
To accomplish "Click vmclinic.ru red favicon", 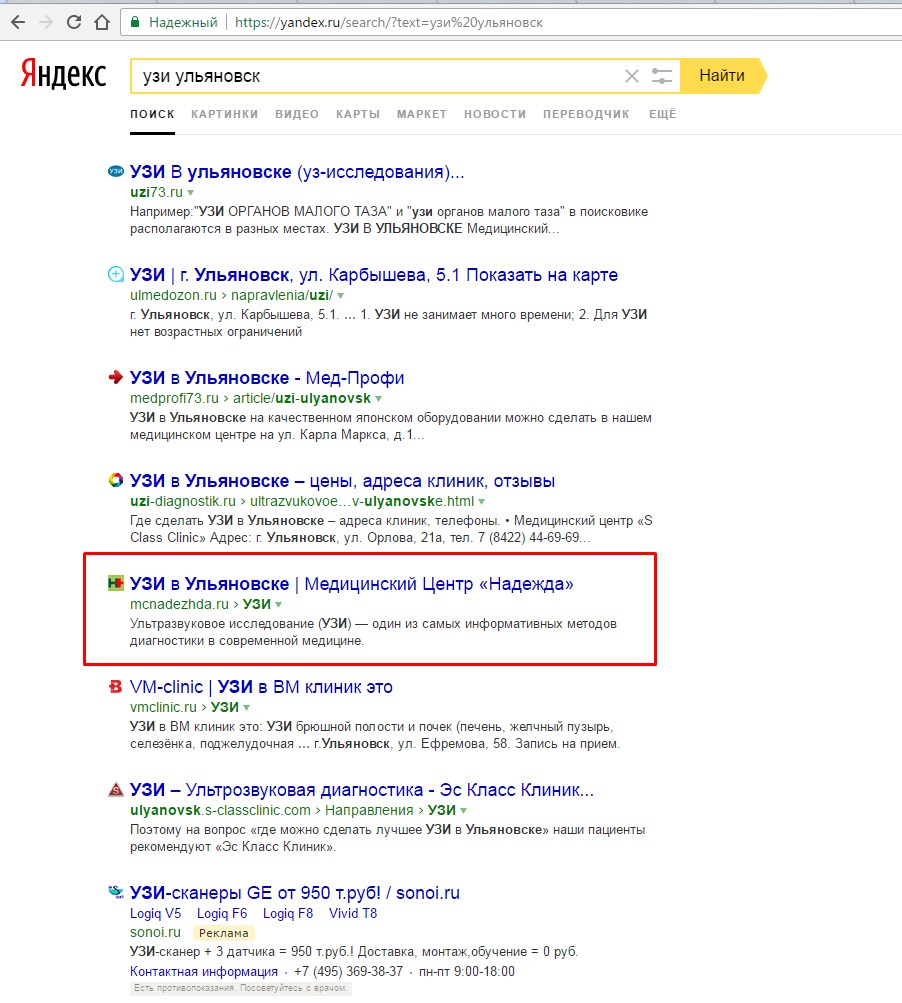I will [x=116, y=686].
